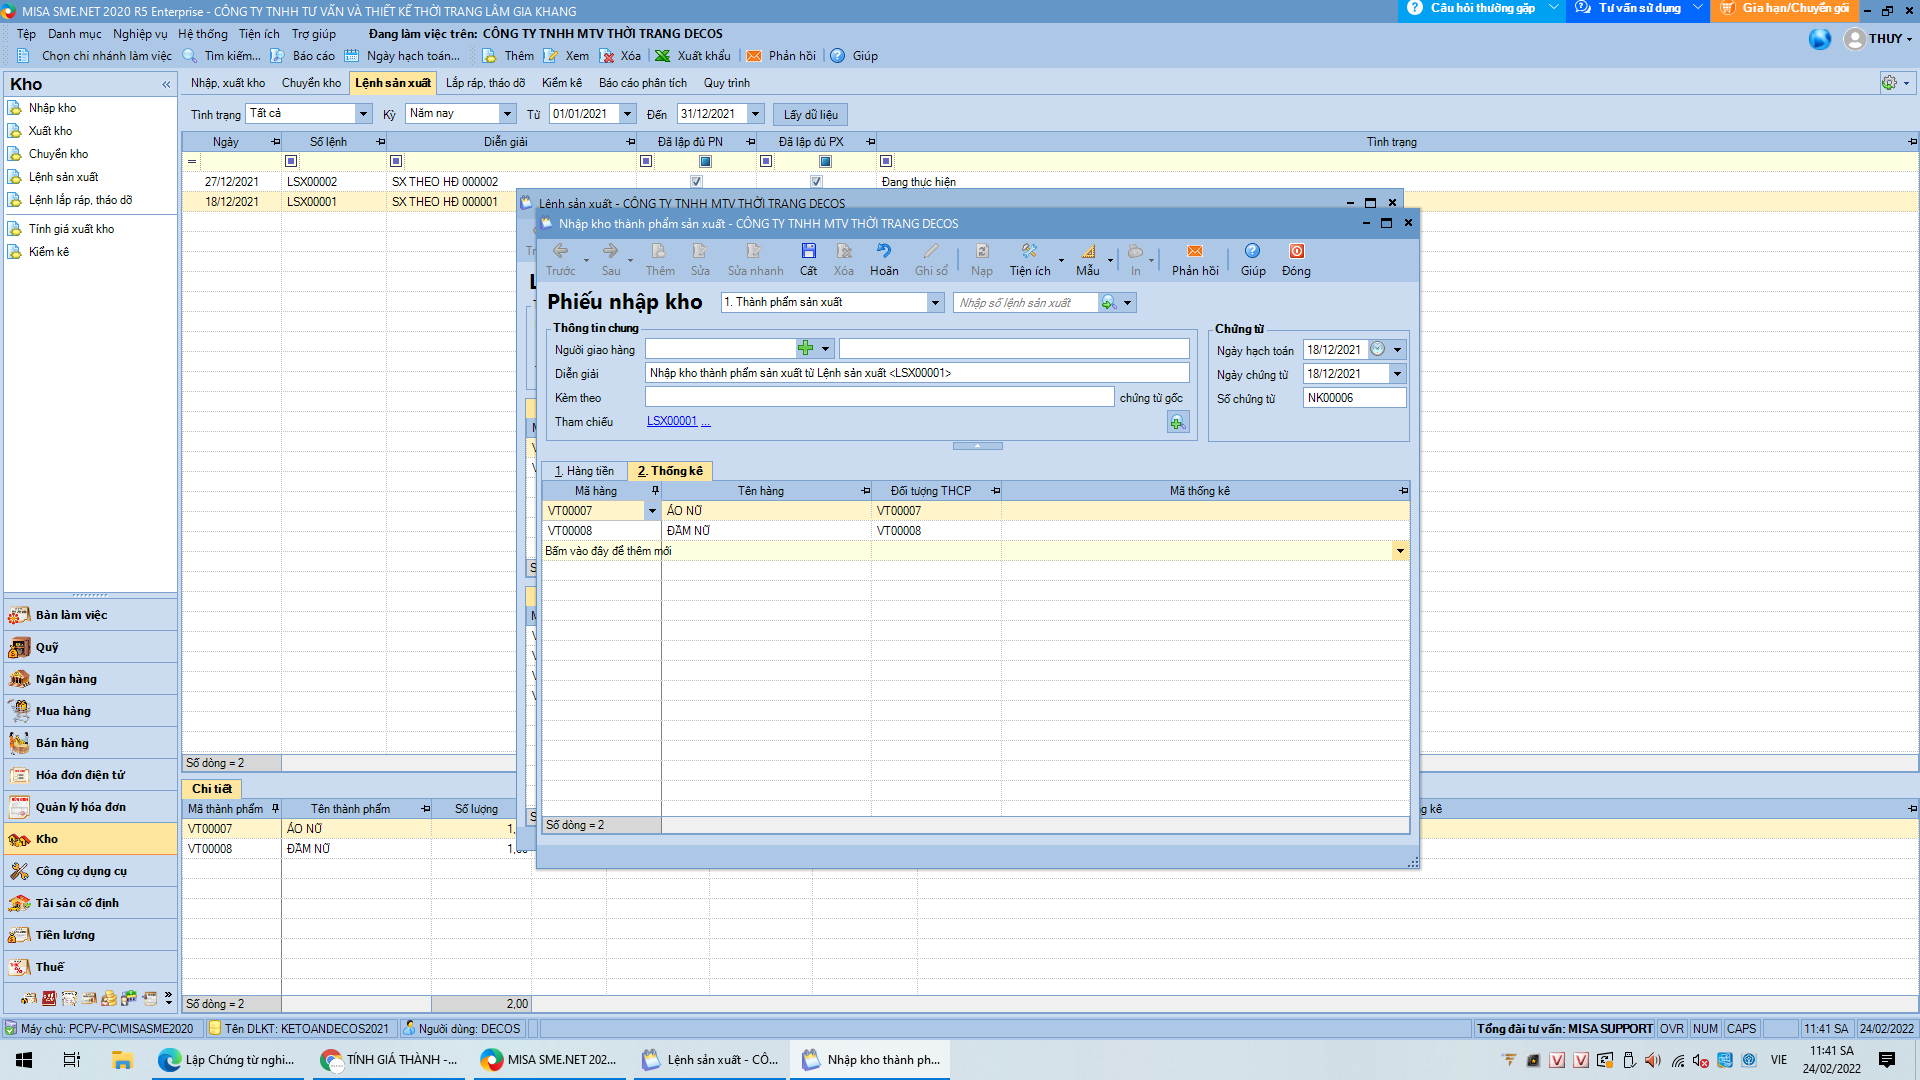Viewport: 1920px width, 1080px height.
Task: Open Quỹ module in sidebar
Action: coord(91,647)
